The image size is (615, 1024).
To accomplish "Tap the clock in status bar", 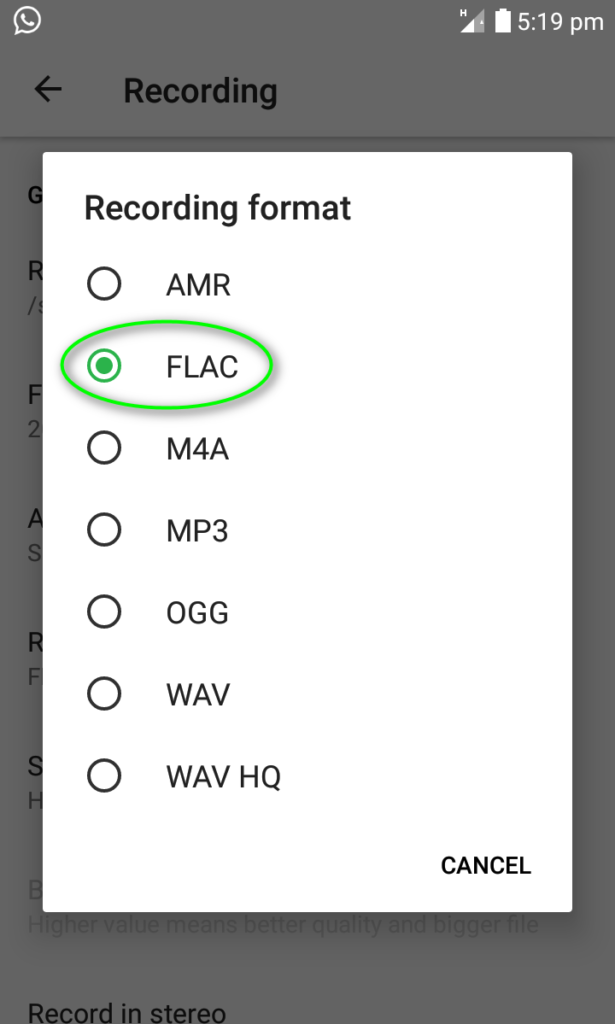I will click(x=560, y=21).
